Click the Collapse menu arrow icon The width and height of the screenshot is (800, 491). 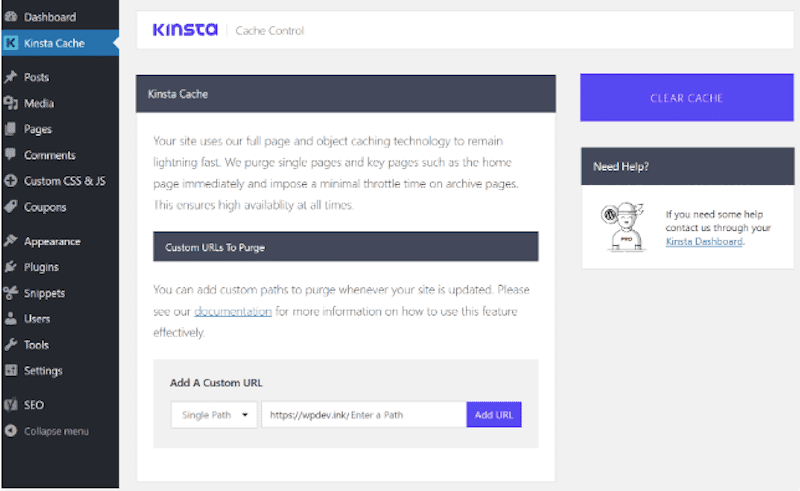tap(11, 431)
